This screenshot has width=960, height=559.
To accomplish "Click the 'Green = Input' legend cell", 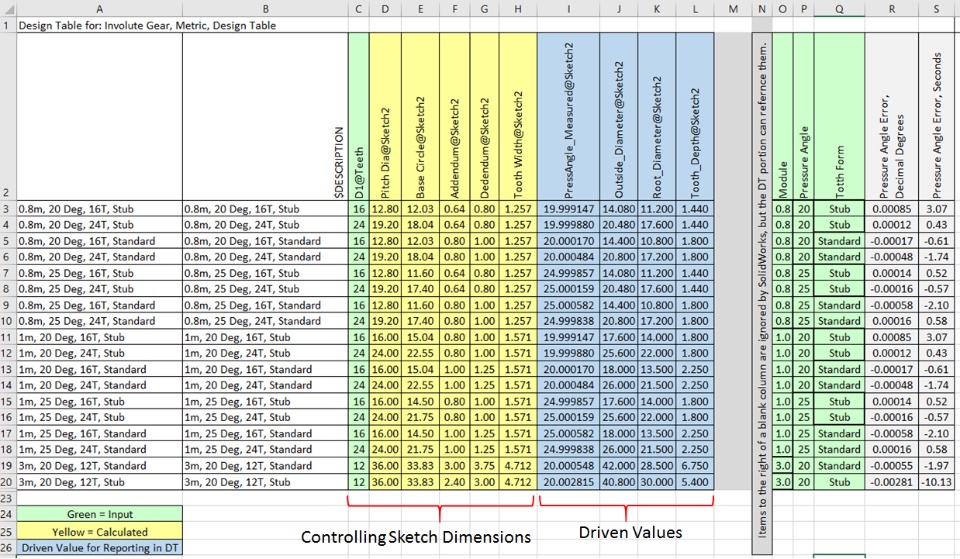I will click(99, 514).
